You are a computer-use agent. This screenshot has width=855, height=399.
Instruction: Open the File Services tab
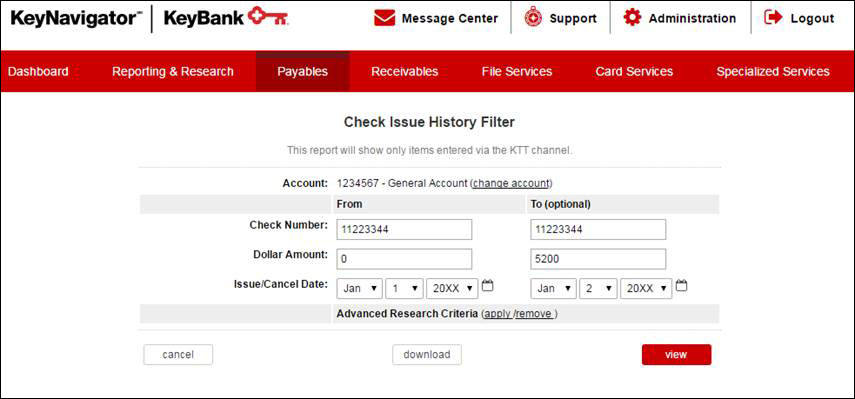pyautogui.click(x=517, y=71)
